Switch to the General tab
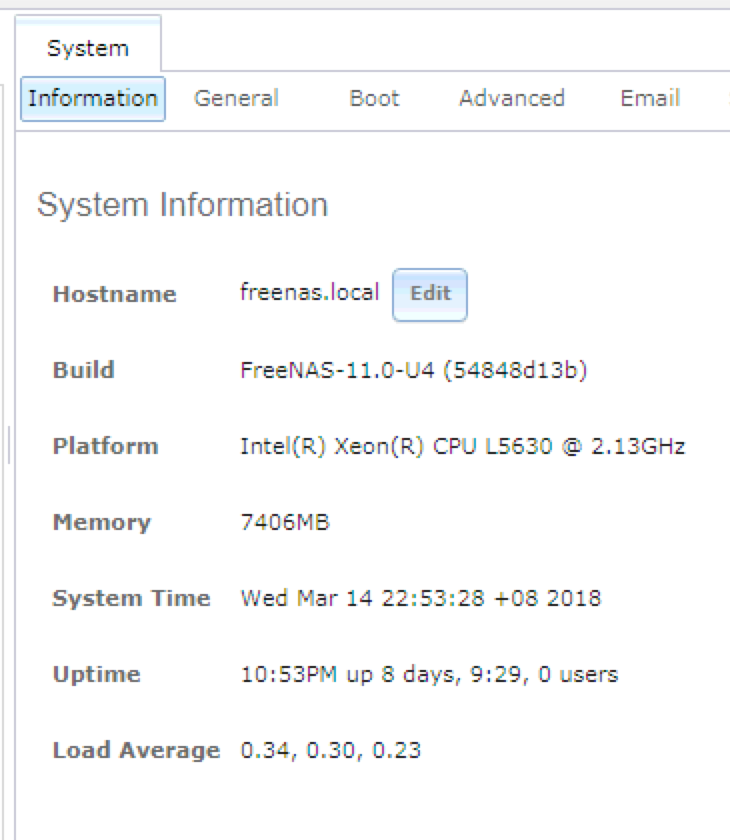The image size is (730, 840). click(x=236, y=99)
